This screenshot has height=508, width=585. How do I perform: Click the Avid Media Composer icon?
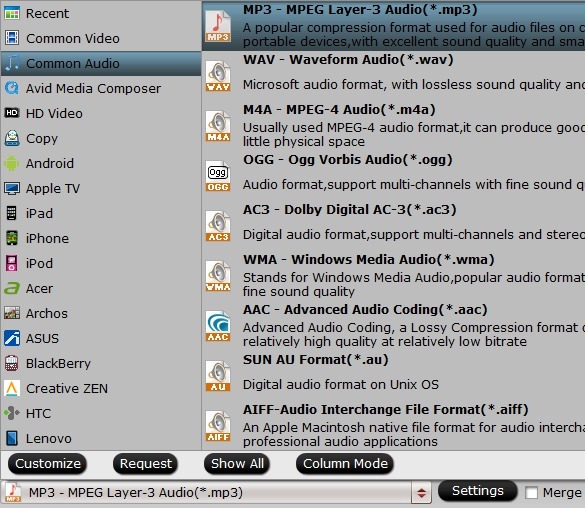point(12,88)
